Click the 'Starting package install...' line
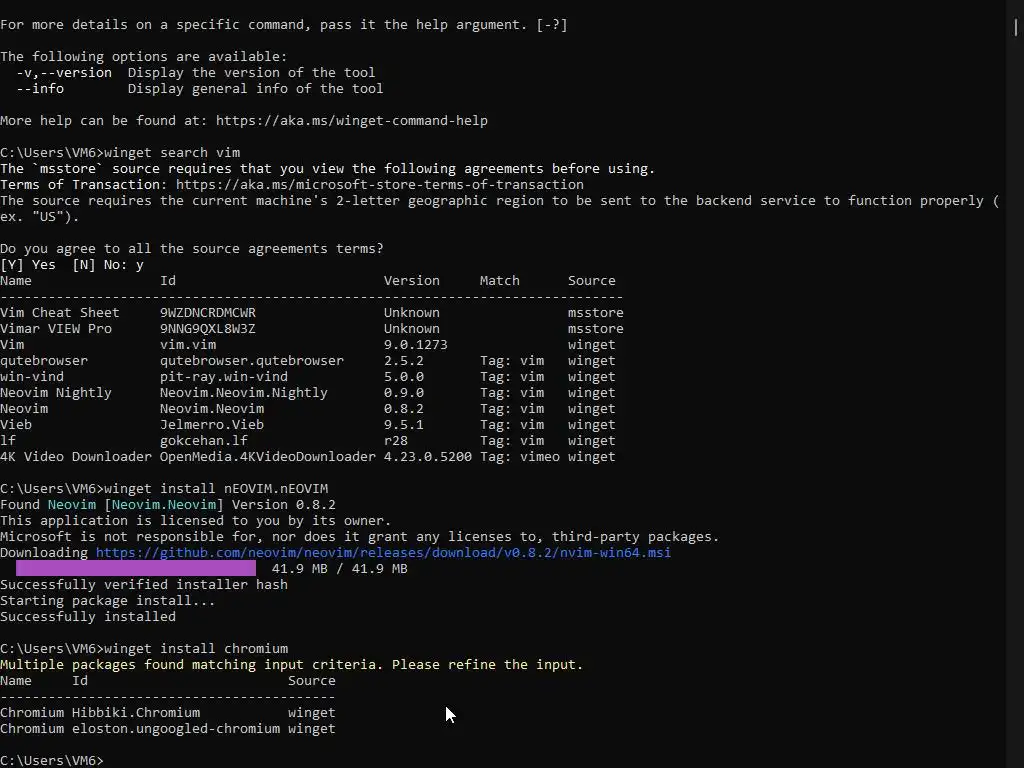This screenshot has width=1024, height=768. (108, 601)
